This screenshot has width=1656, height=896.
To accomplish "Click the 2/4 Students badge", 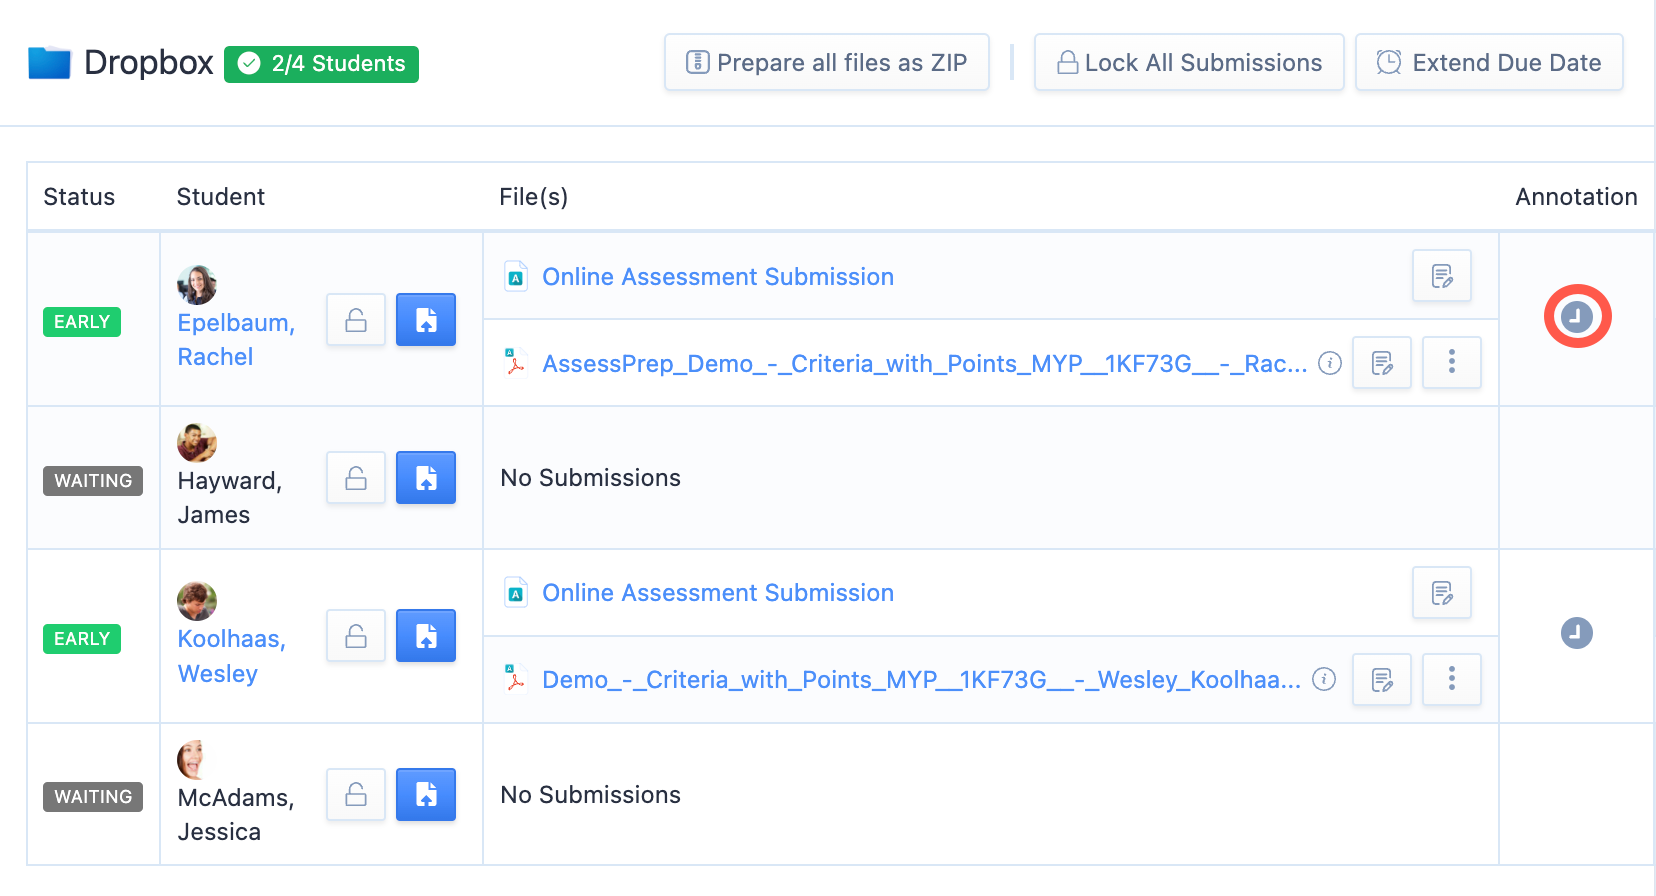I will coord(321,64).
